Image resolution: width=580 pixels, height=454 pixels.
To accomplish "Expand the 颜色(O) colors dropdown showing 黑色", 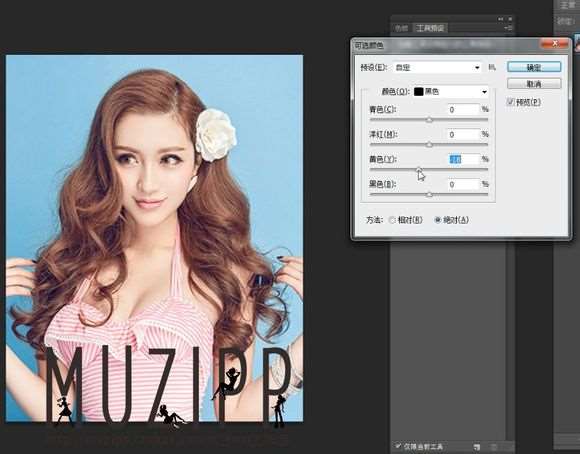I will (451, 92).
